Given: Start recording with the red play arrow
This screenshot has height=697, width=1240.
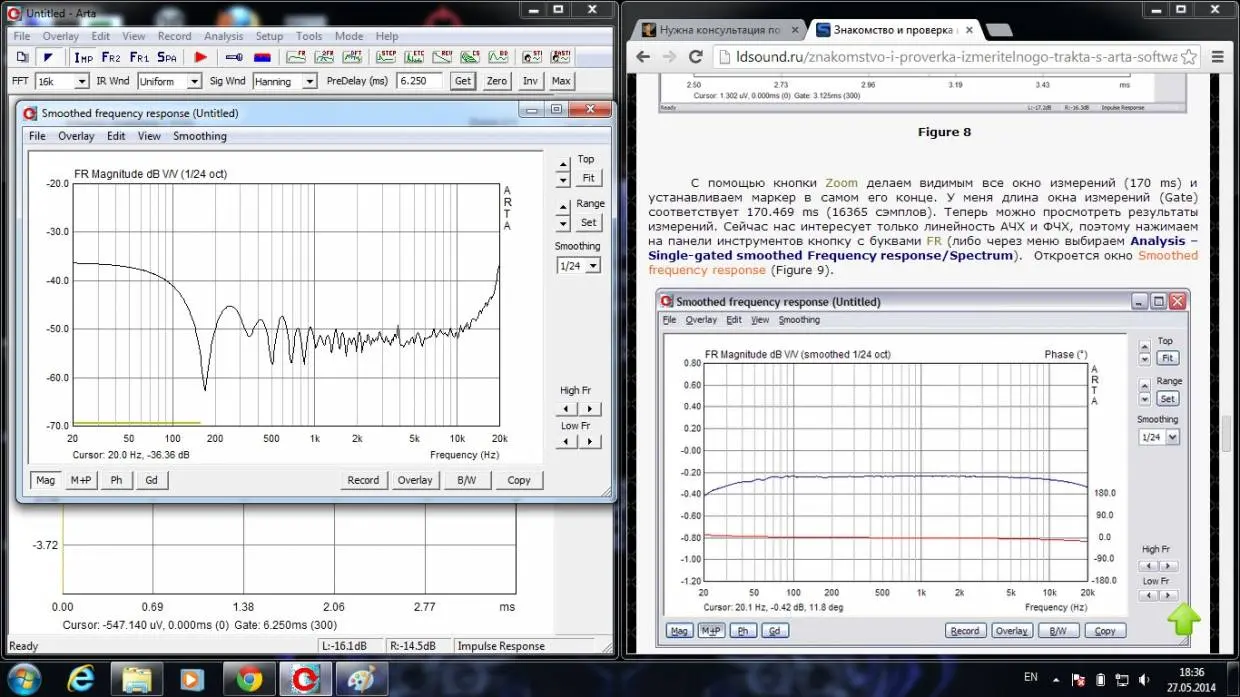Looking at the screenshot, I should coord(200,58).
